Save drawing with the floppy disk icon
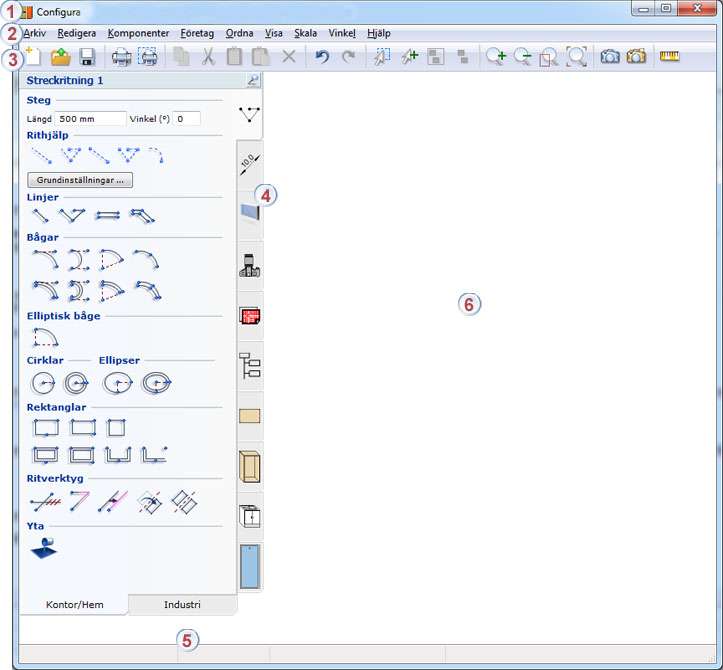This screenshot has width=723, height=670. click(87, 57)
